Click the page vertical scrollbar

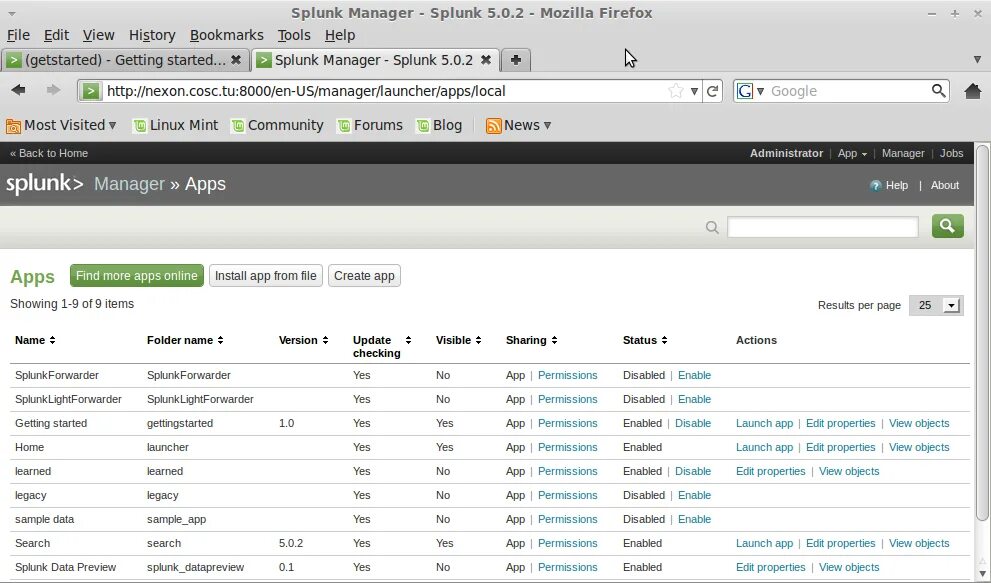pyautogui.click(x=982, y=335)
